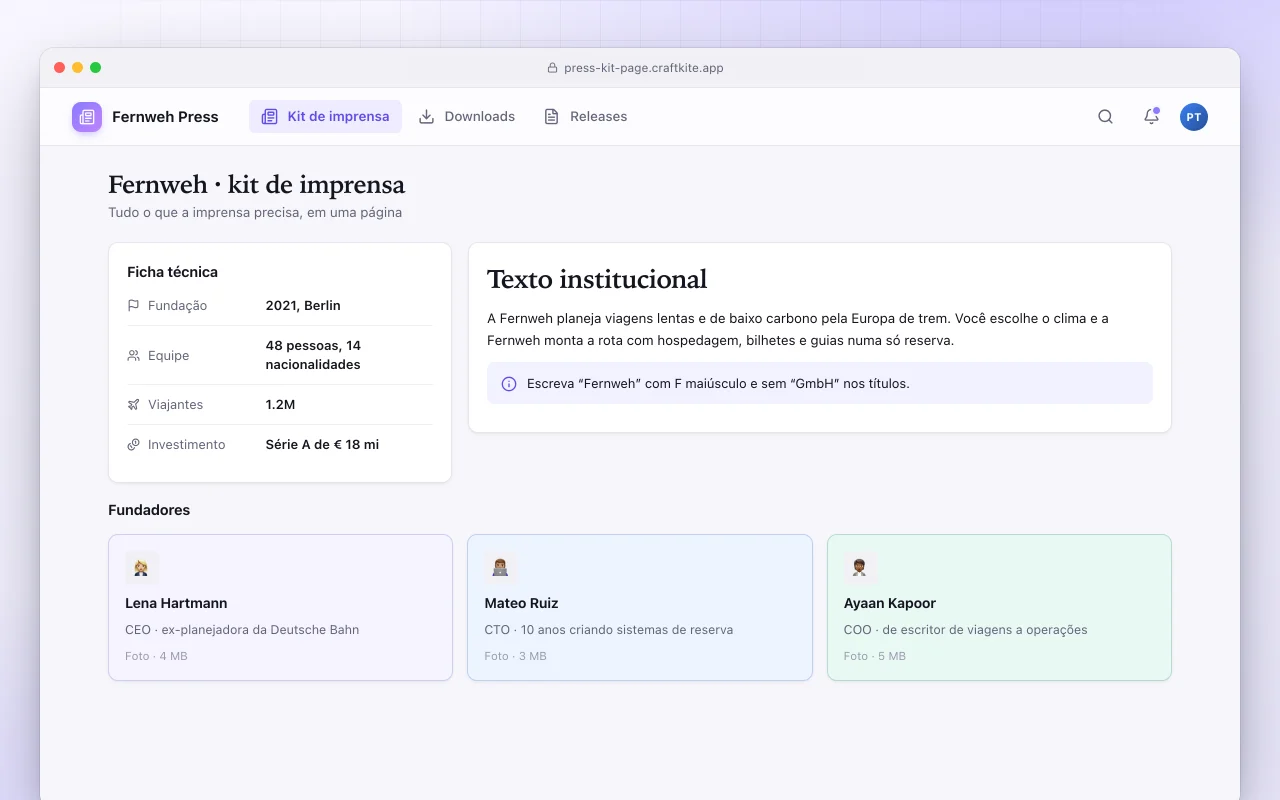Viewport: 1280px width, 800px height.
Task: Click Lena Hartmann's avatar thumbnail
Action: click(142, 568)
